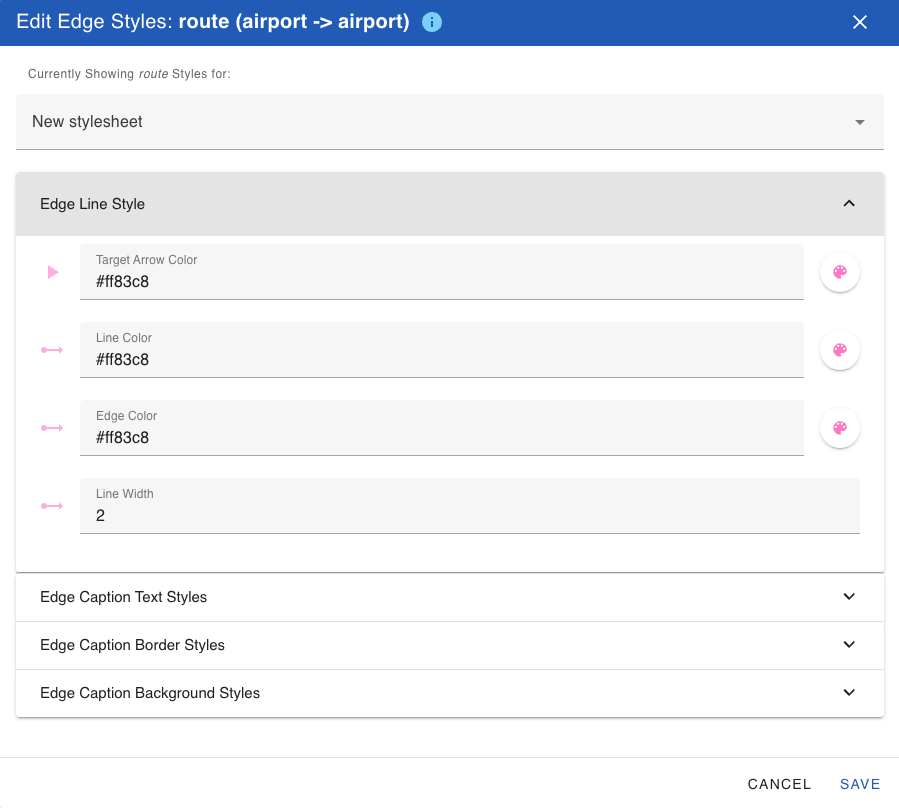899x808 pixels.
Task: Open the Target Arrow Color palette picker
Action: coord(839,271)
